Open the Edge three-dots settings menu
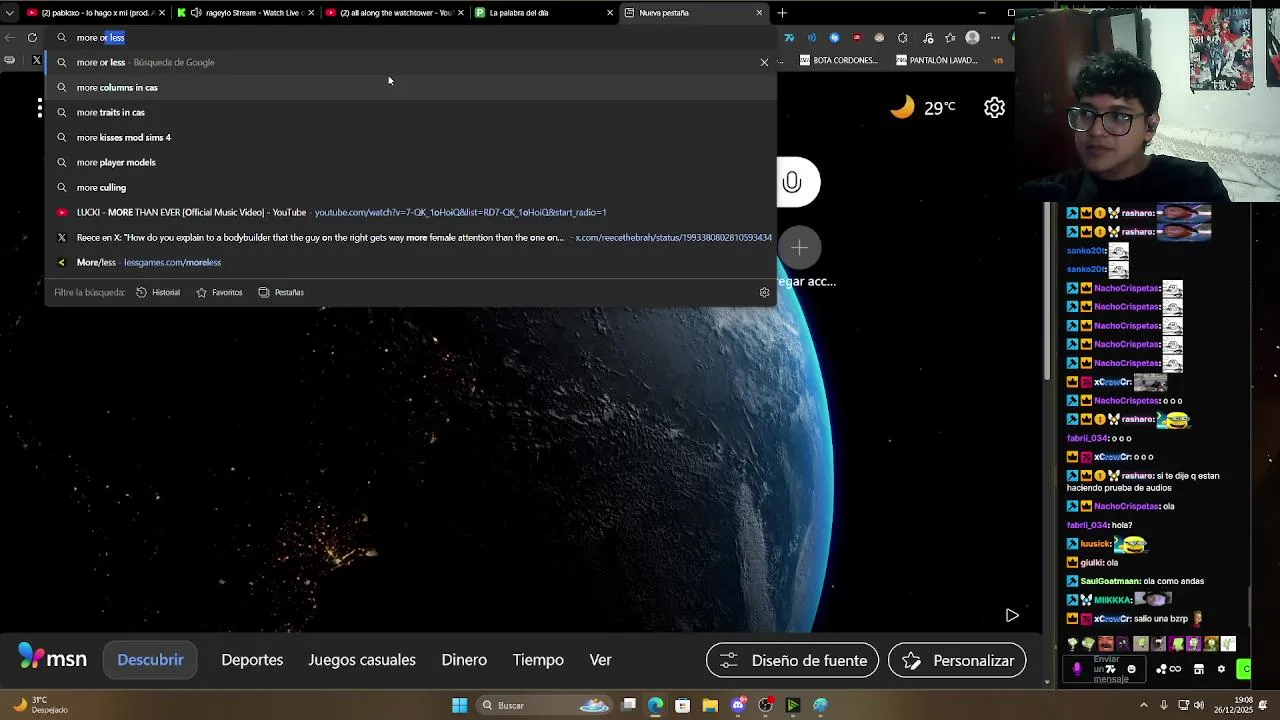 coord(995,38)
